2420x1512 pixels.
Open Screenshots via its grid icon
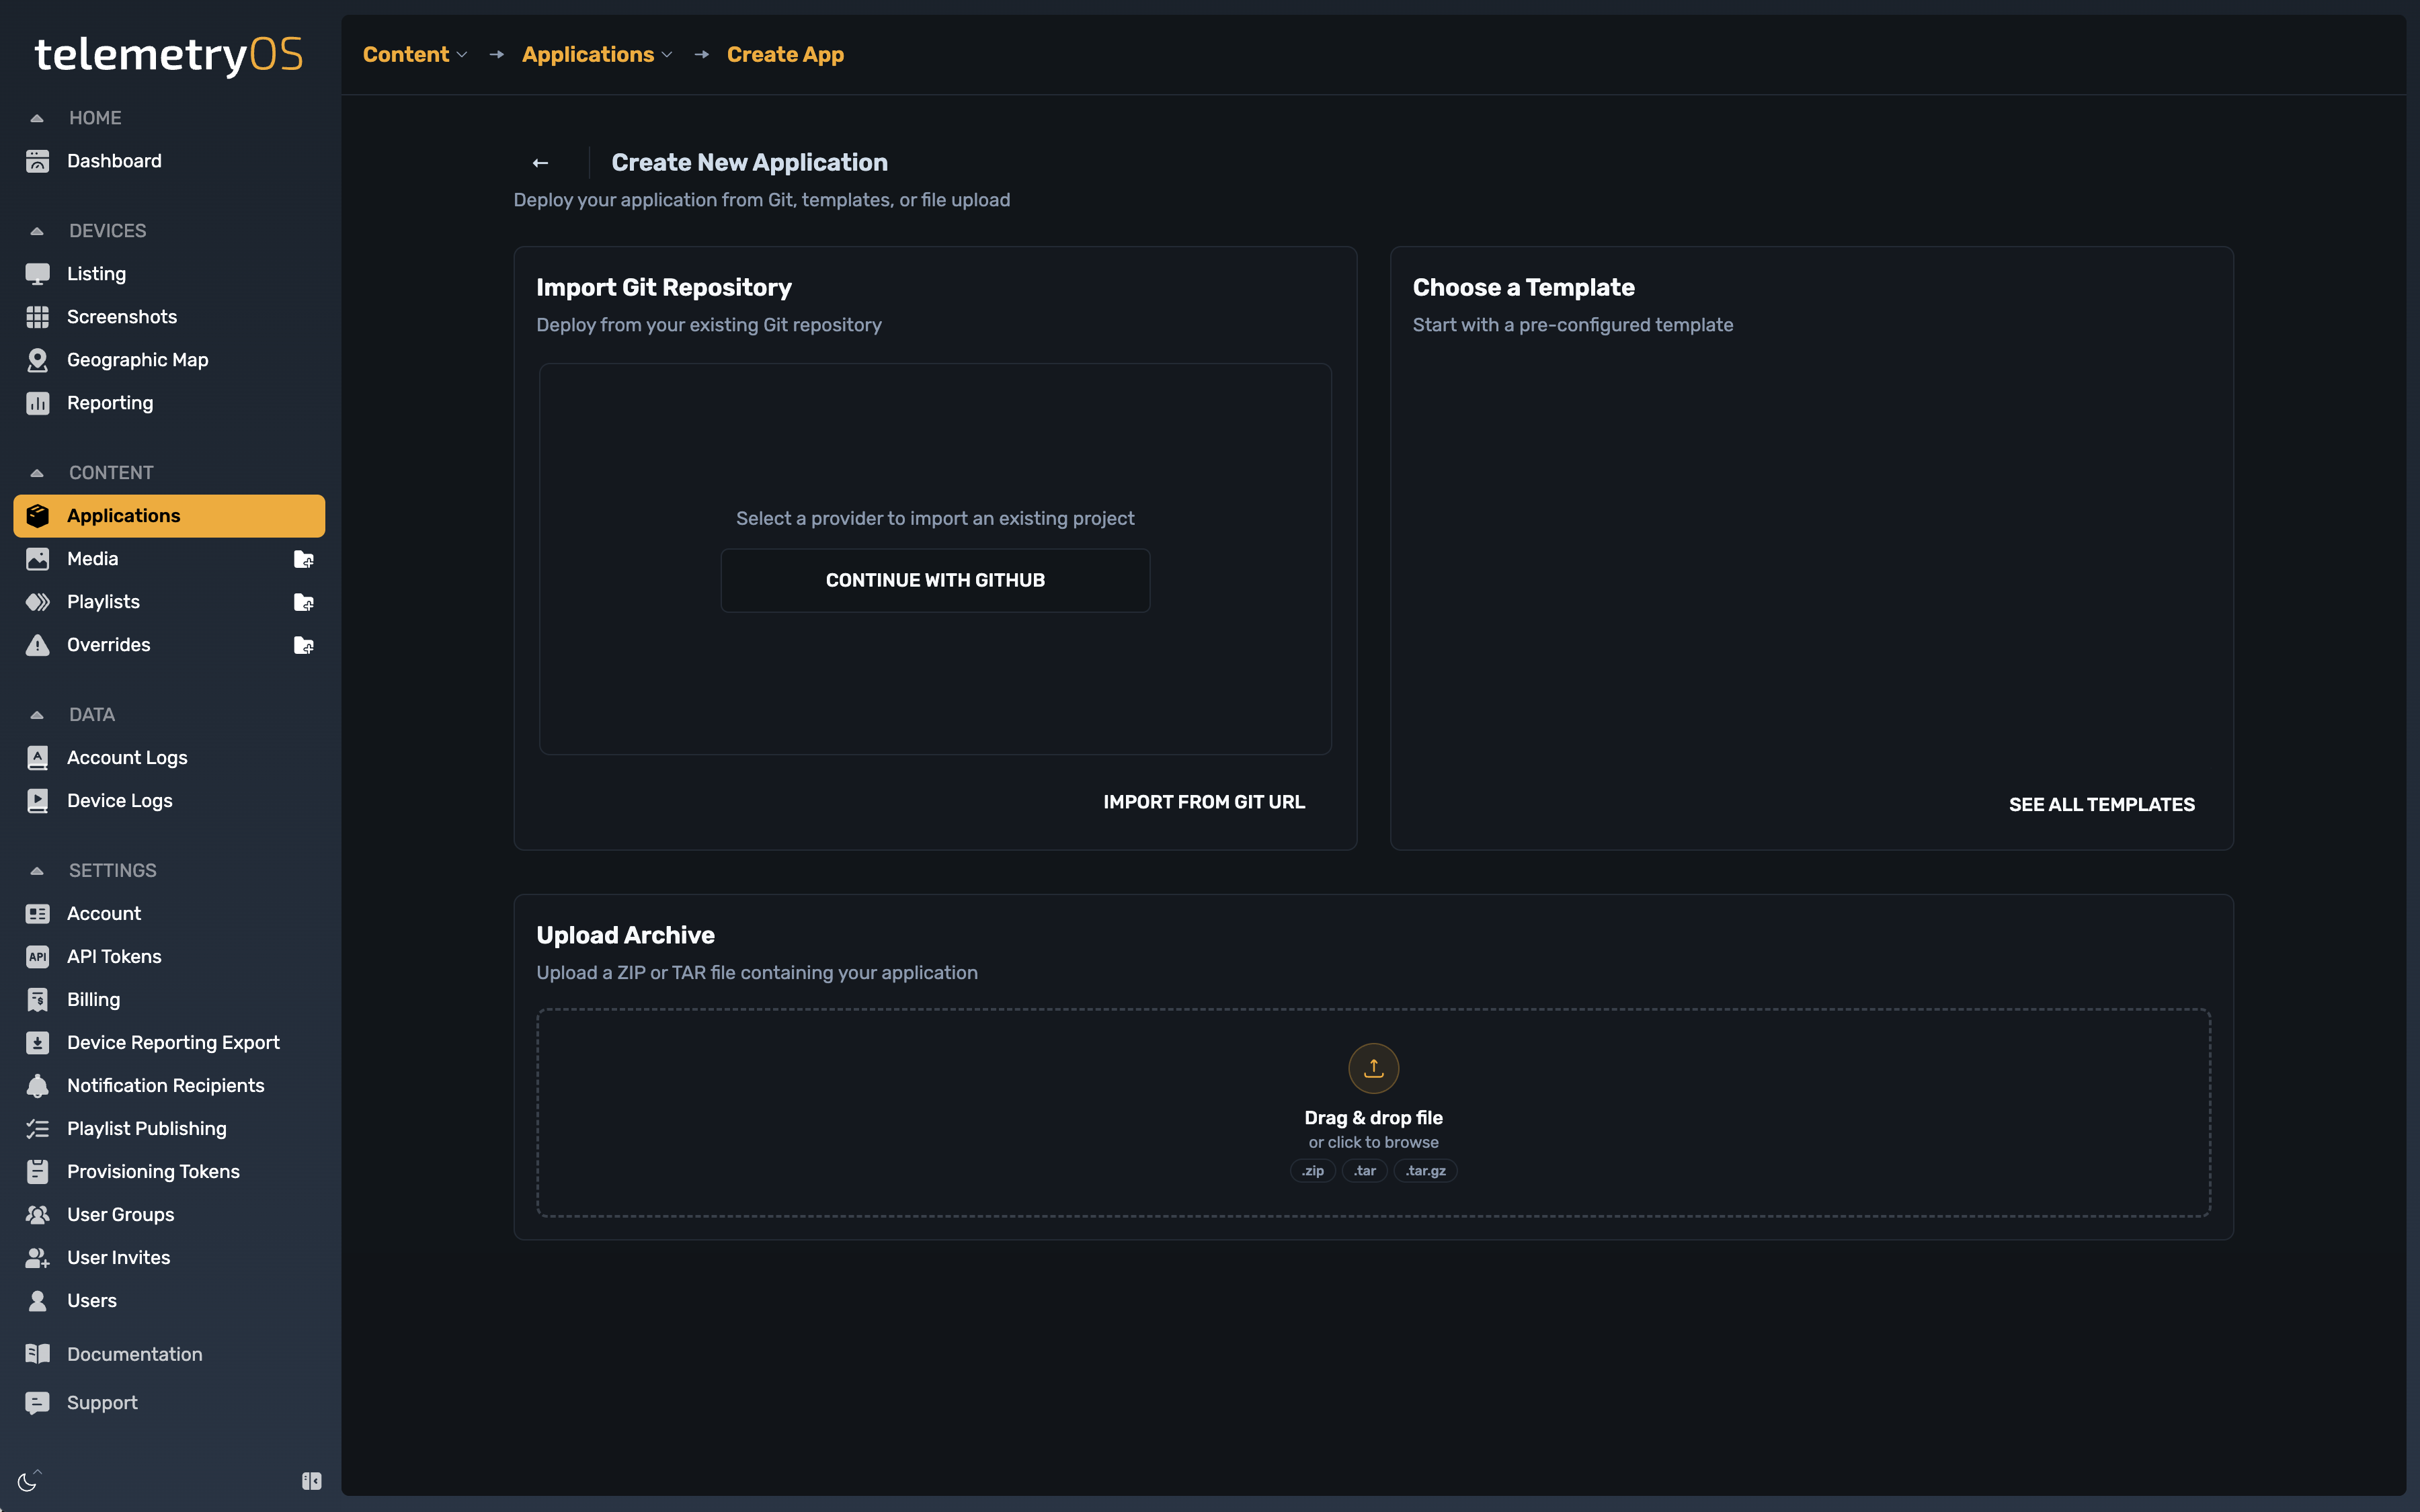point(38,316)
